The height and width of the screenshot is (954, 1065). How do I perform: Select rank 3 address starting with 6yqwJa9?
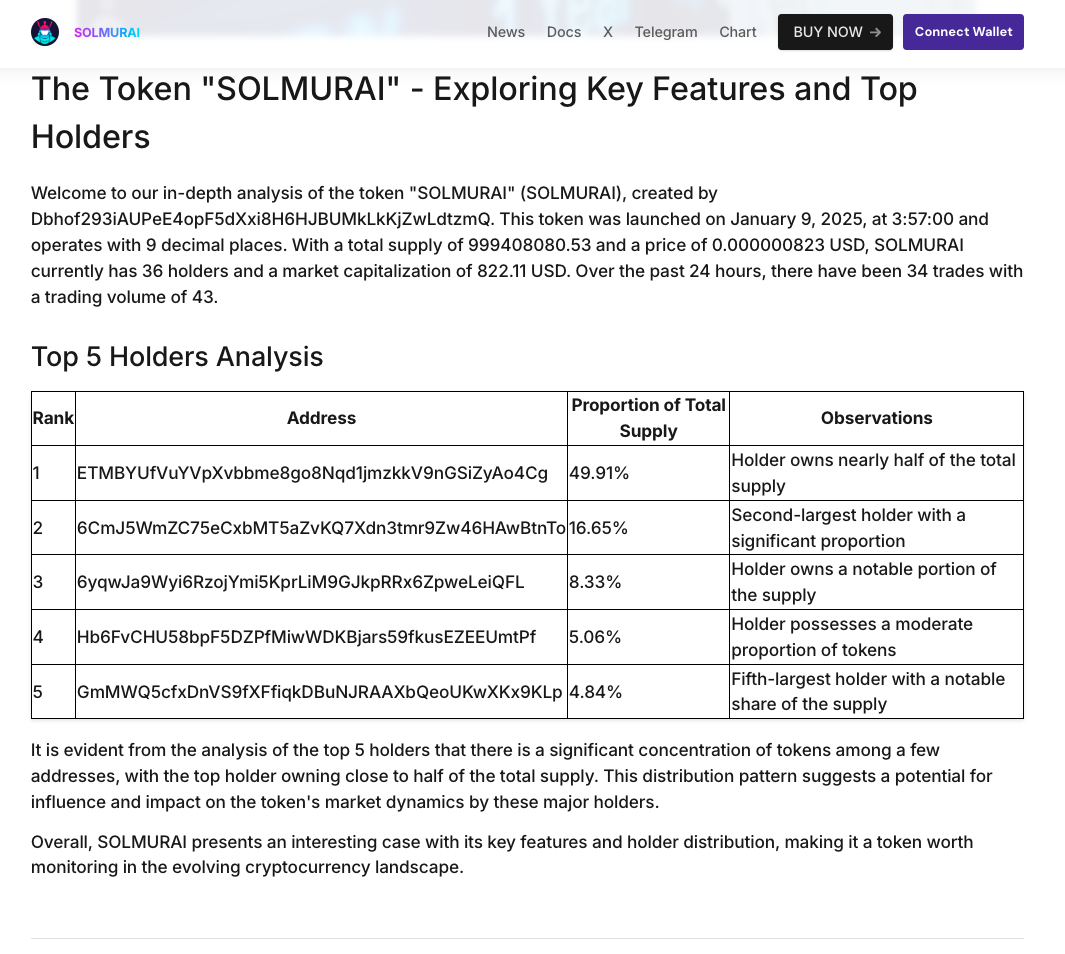pos(300,582)
